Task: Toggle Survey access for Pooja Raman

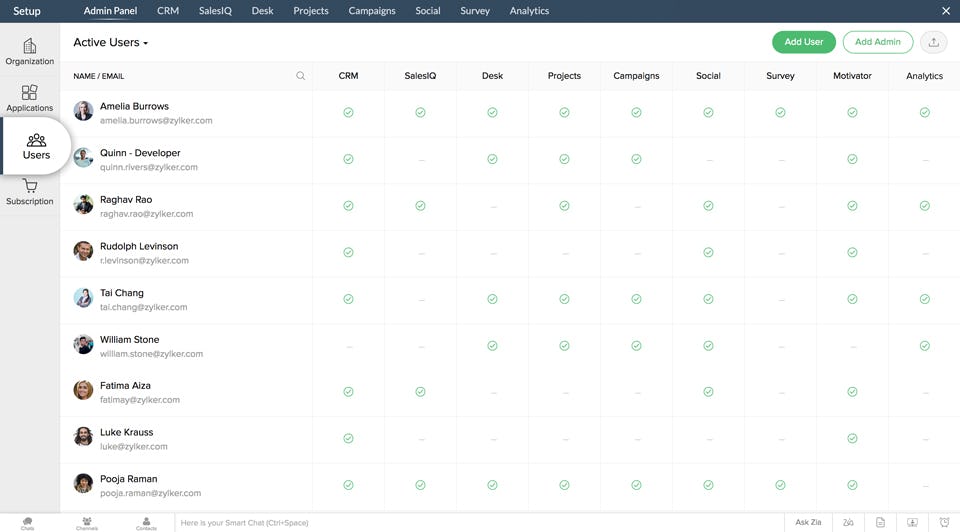Action: click(780, 485)
